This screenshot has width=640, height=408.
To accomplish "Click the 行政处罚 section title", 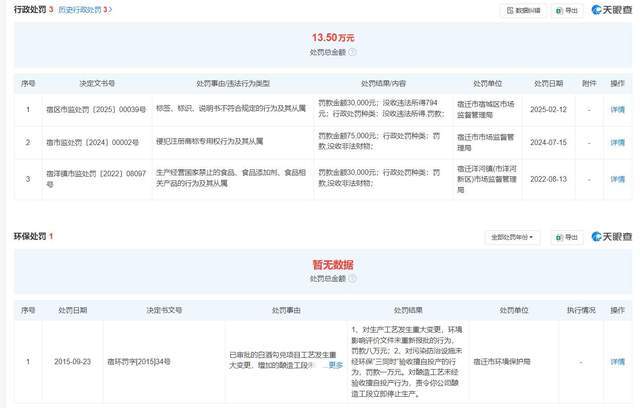I will (x=30, y=9).
